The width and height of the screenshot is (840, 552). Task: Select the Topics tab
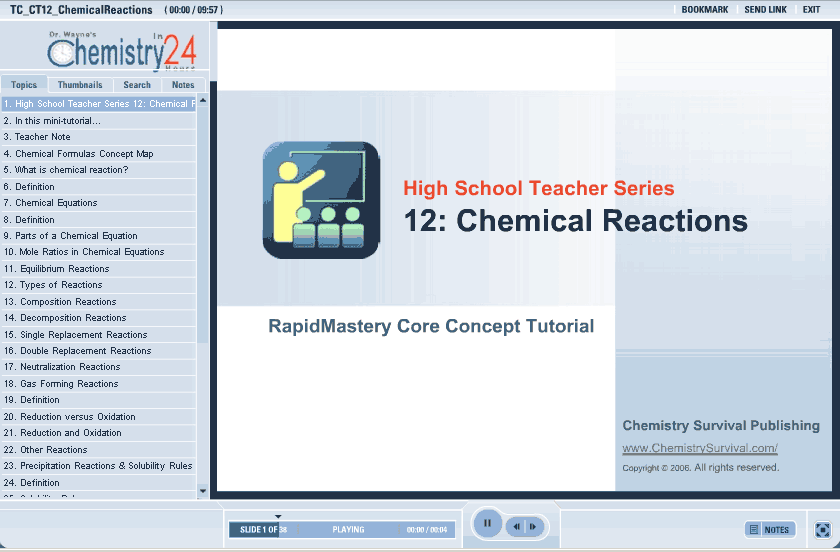point(24,85)
